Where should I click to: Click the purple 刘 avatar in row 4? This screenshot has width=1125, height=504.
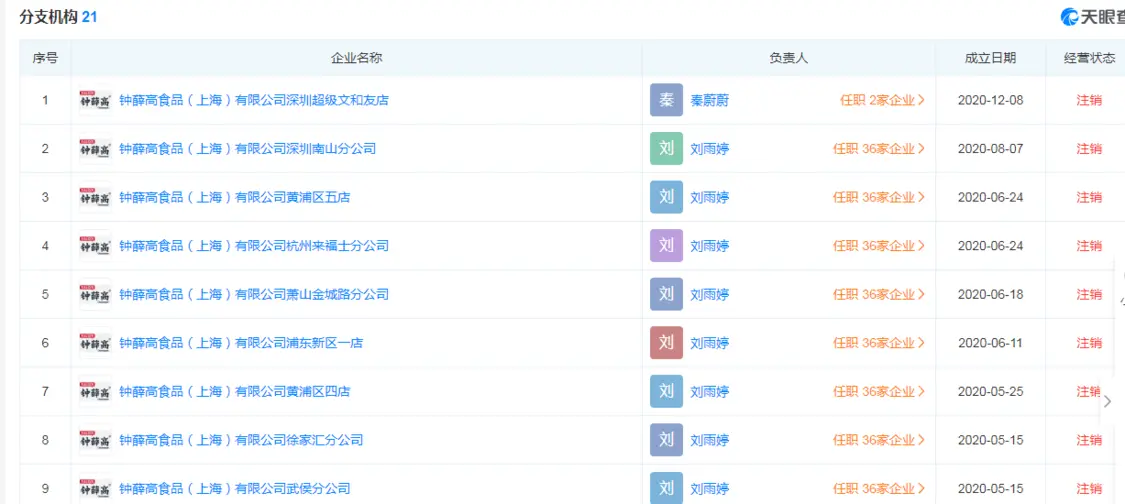[x=667, y=246]
